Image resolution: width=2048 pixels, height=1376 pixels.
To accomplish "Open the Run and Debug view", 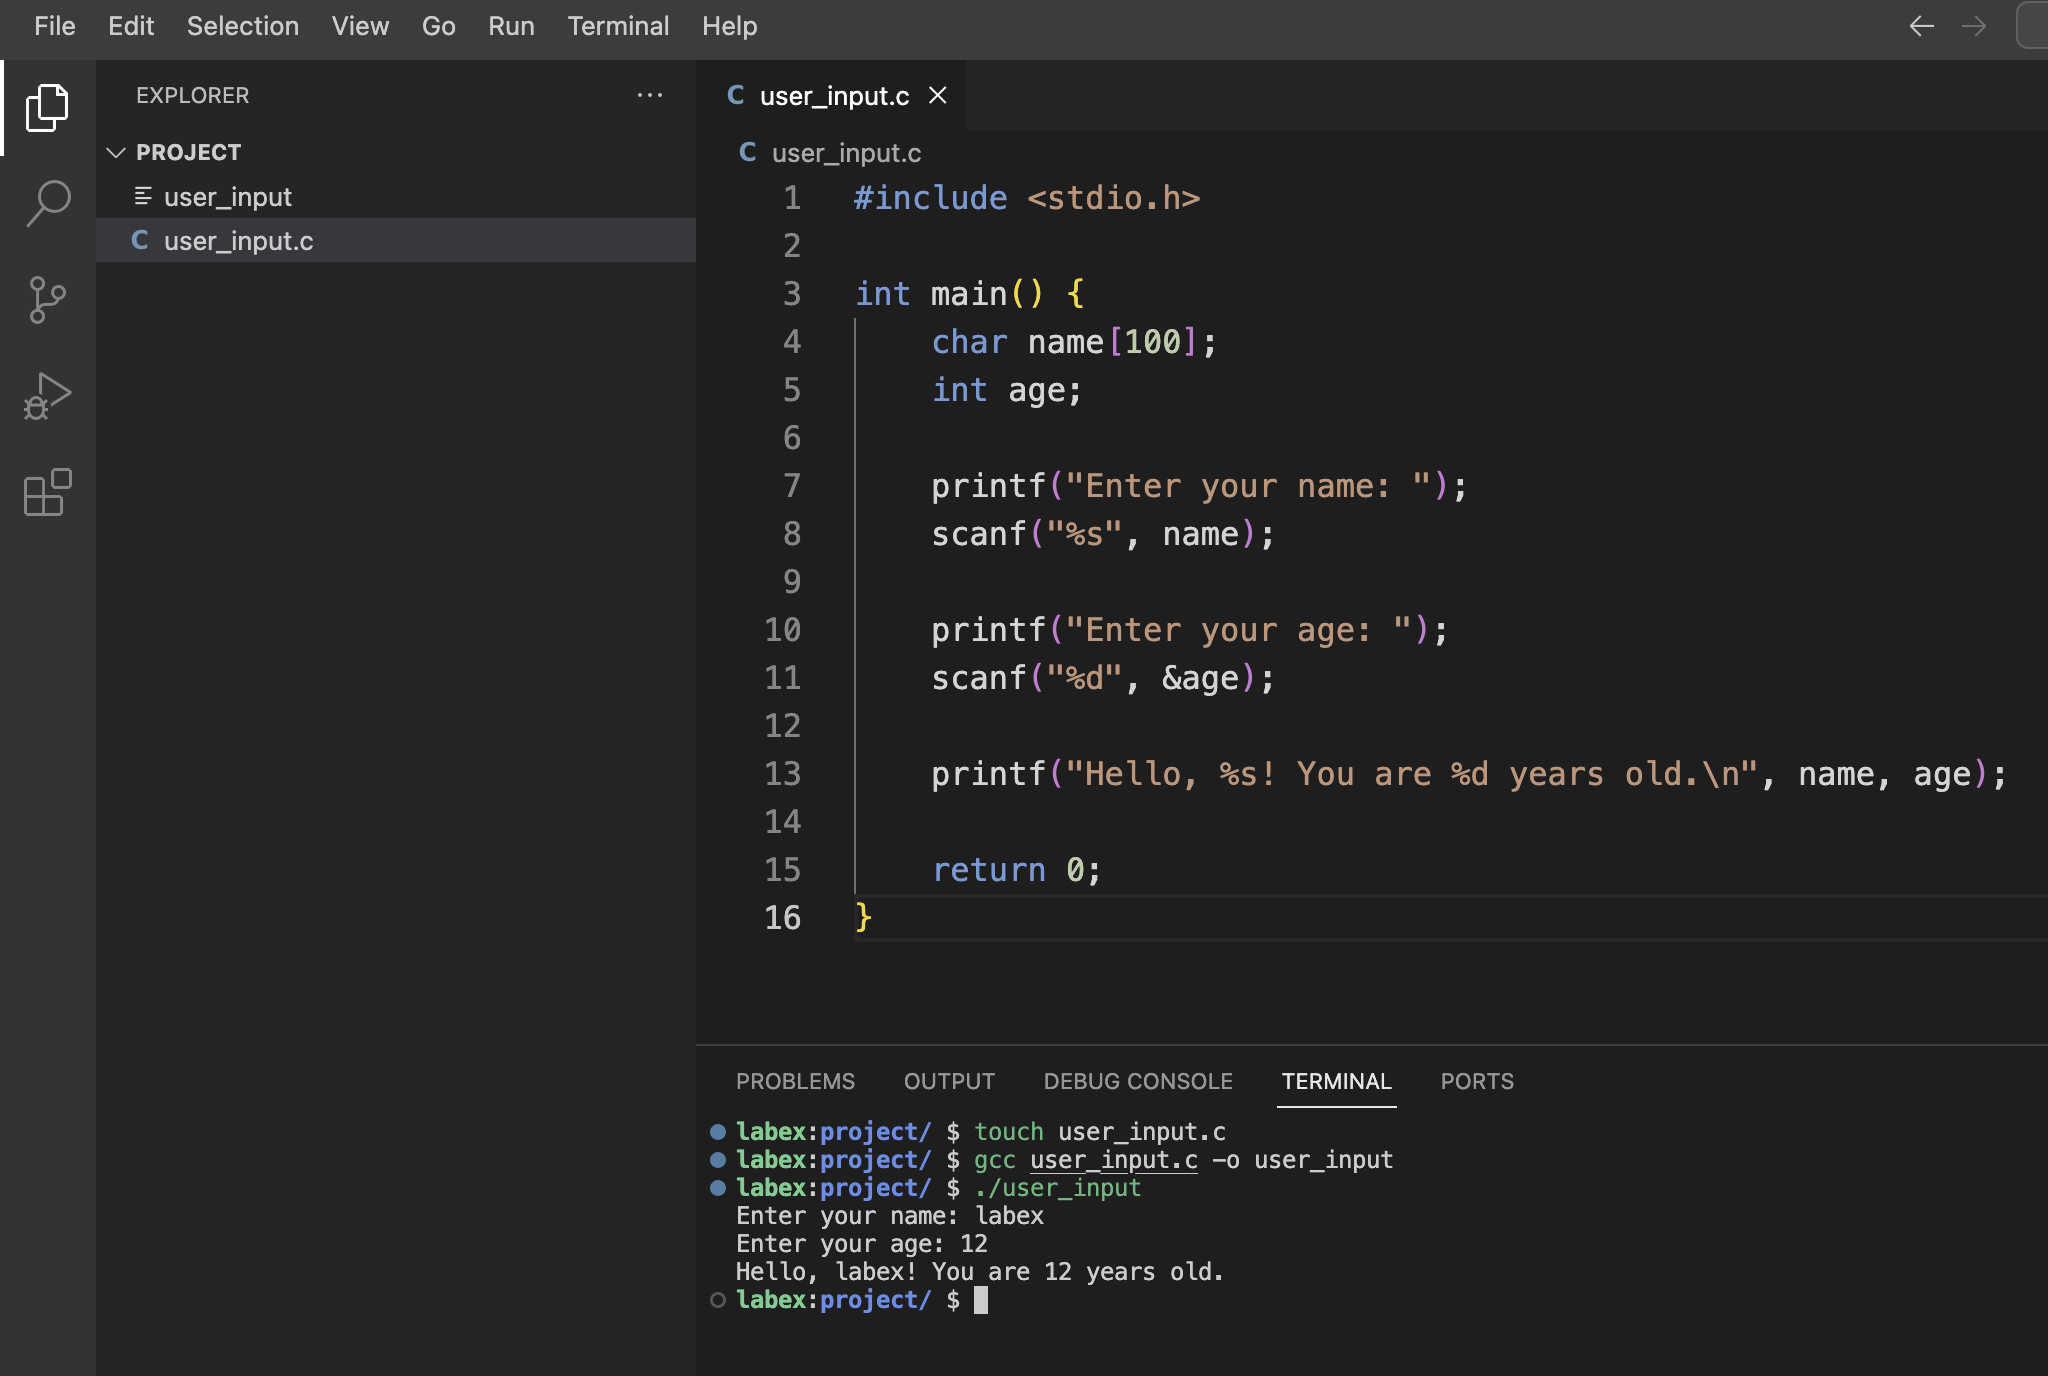I will (x=47, y=396).
